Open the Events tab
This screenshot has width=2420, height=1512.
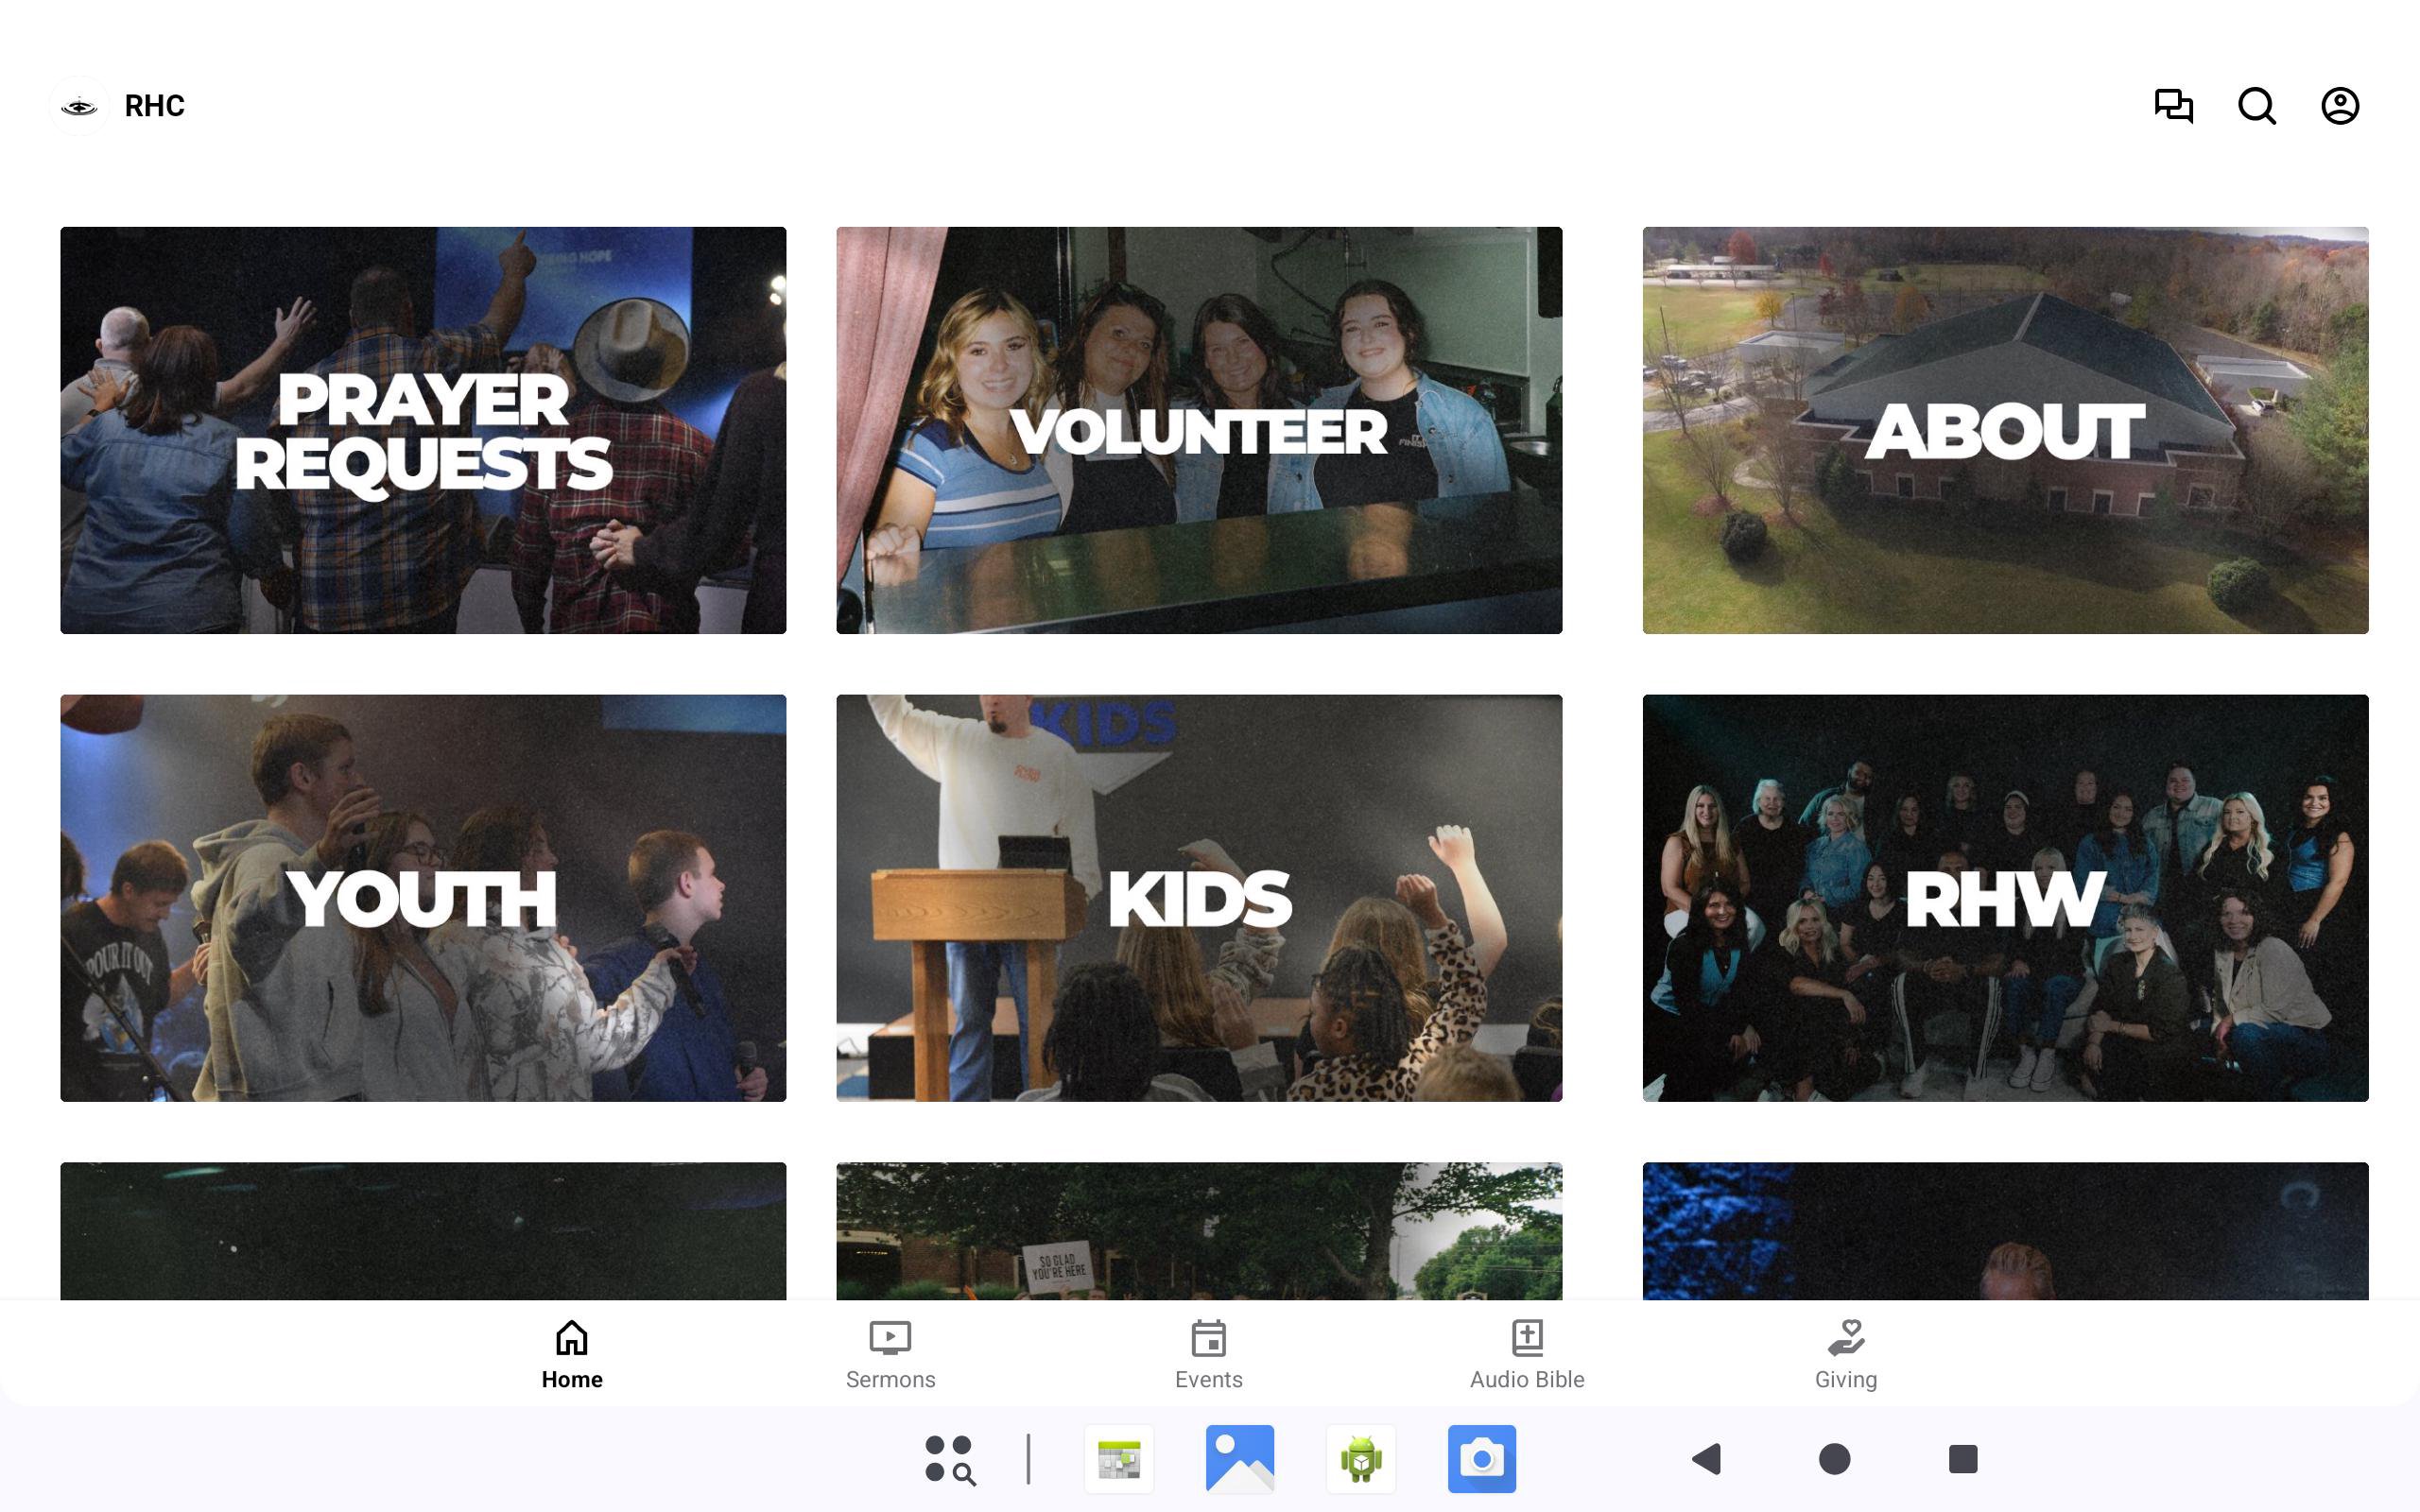[x=1208, y=1354]
